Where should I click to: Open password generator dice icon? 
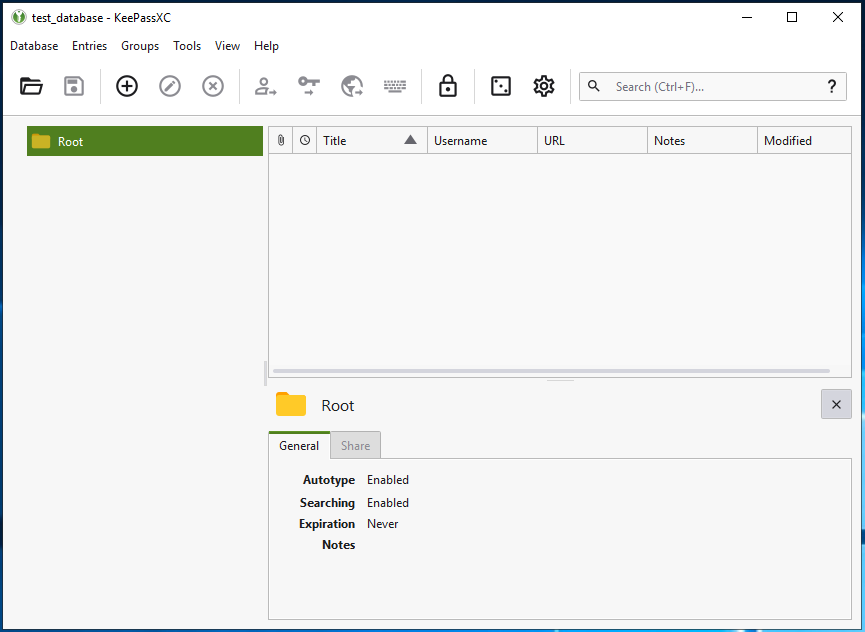[x=501, y=87]
